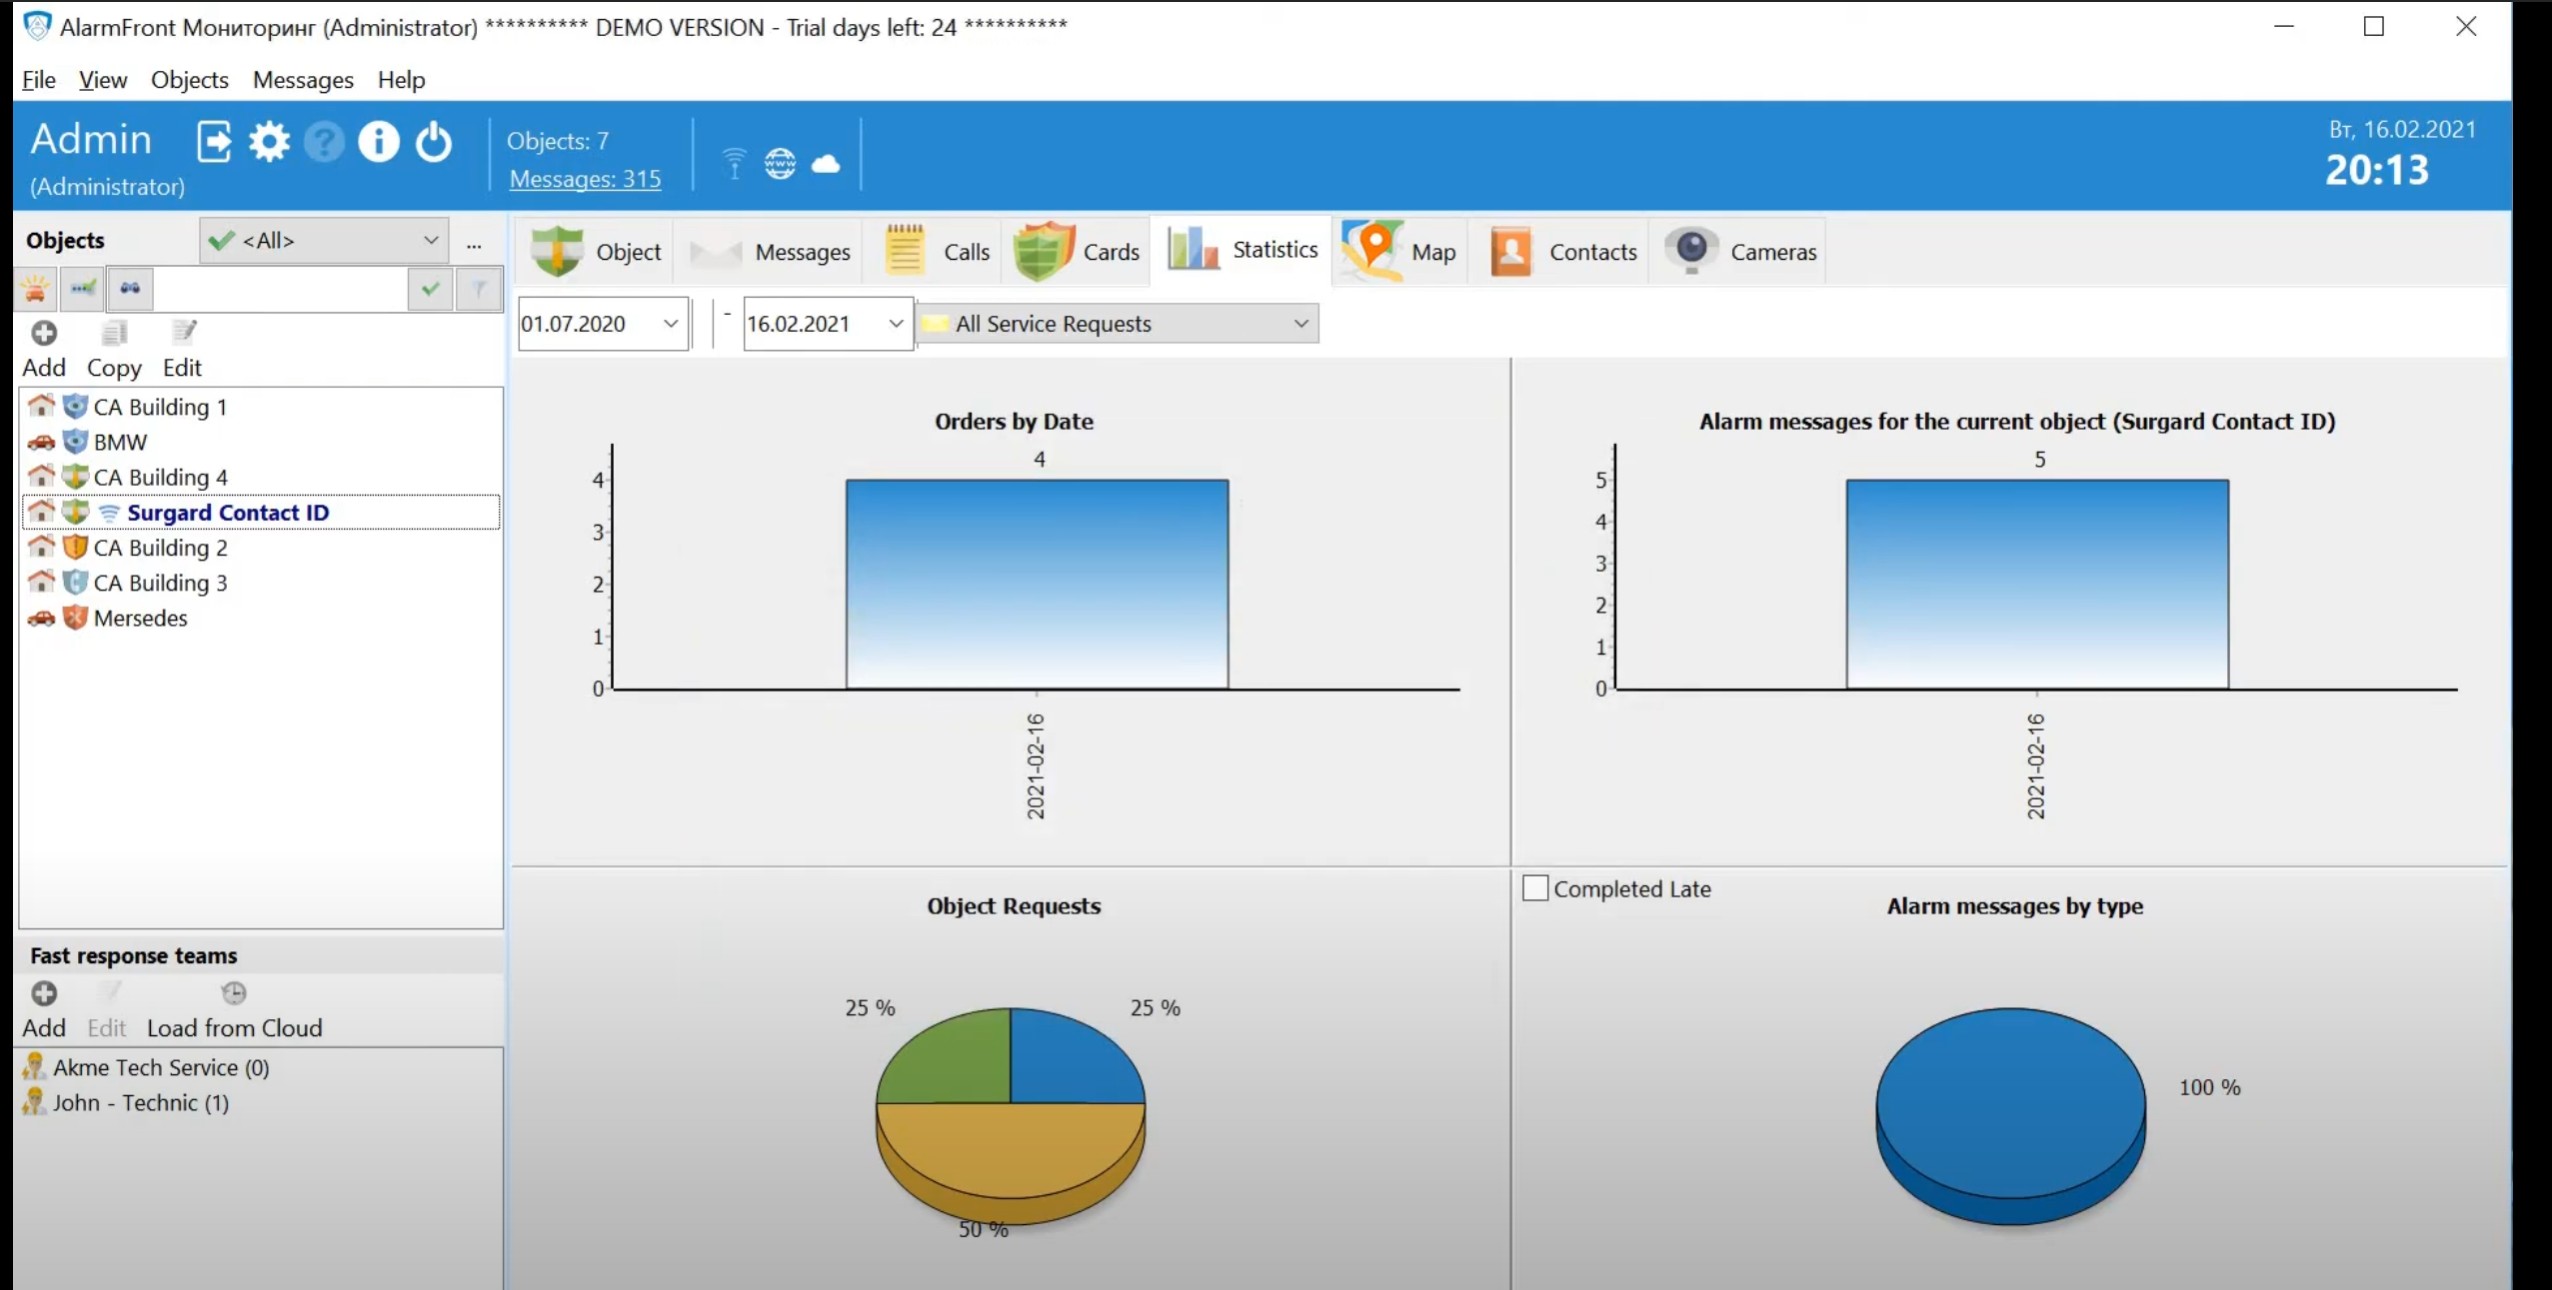This screenshot has width=2552, height=1290.
Task: Open the Map tab
Action: pos(1399,251)
